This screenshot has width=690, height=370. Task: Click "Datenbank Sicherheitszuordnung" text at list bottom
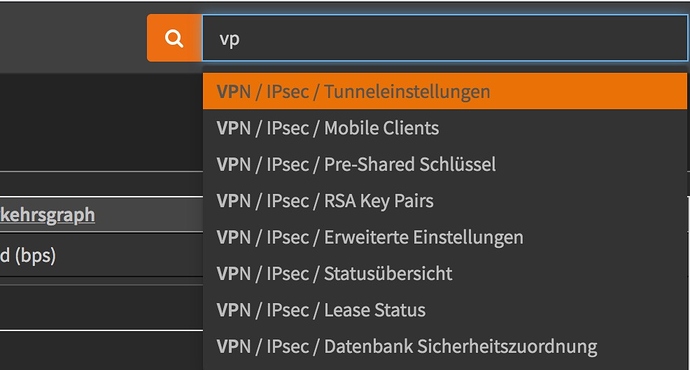pyautogui.click(x=461, y=347)
